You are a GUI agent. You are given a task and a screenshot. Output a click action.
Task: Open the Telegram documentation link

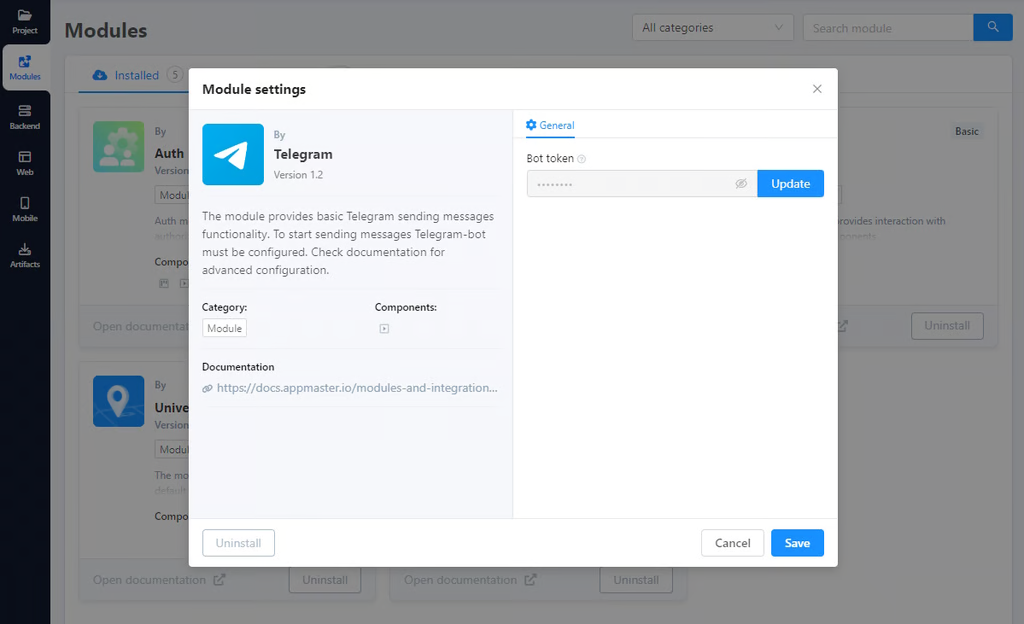(x=356, y=388)
